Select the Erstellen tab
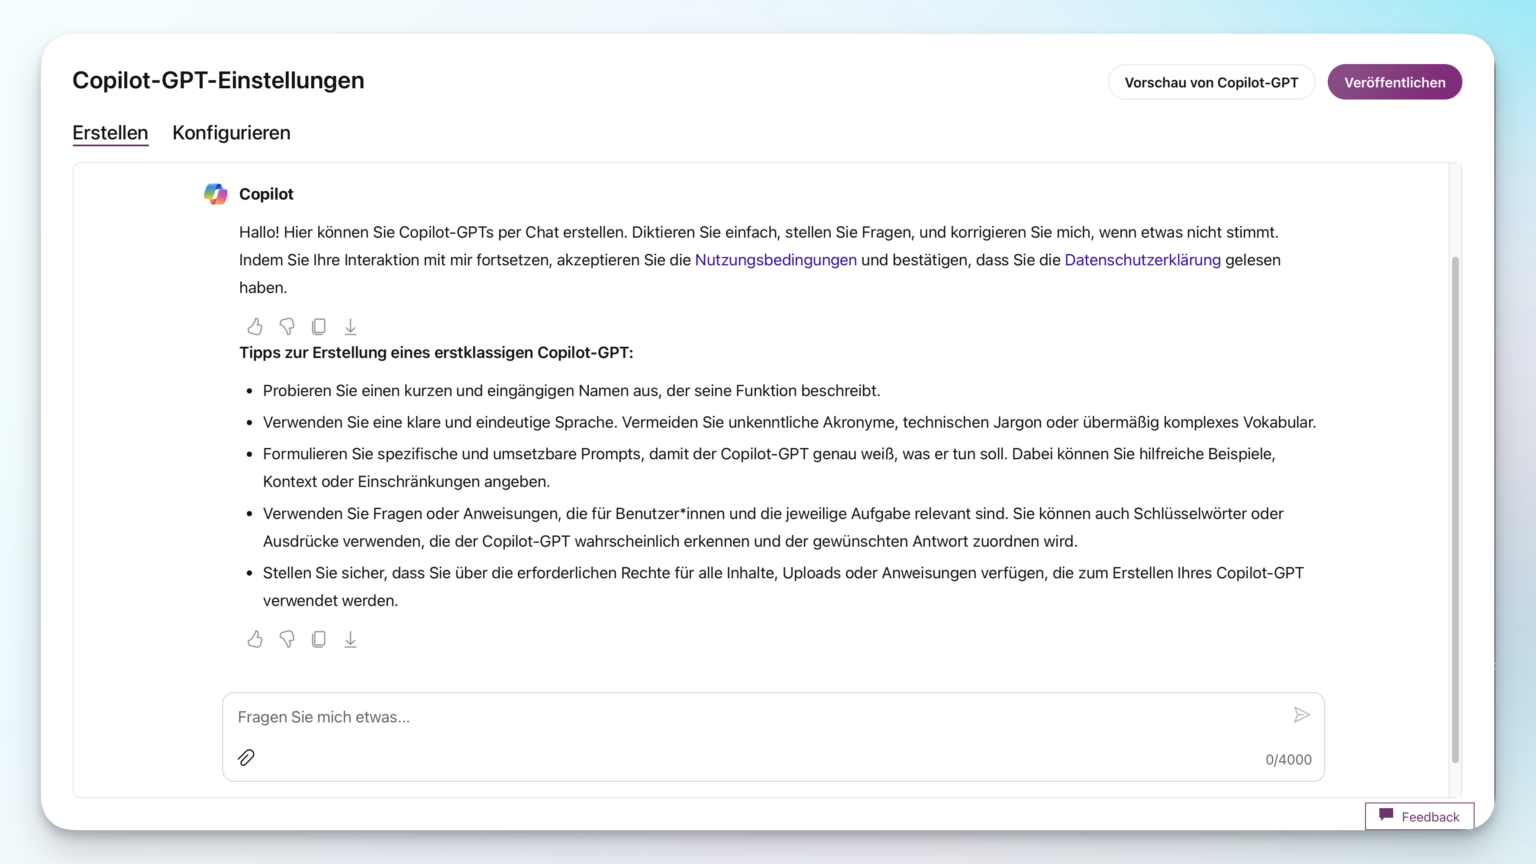The image size is (1536, 864). pos(110,132)
